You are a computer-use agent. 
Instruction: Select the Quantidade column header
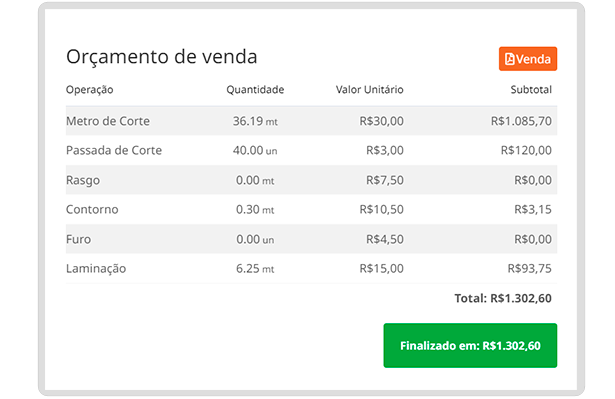(x=255, y=90)
